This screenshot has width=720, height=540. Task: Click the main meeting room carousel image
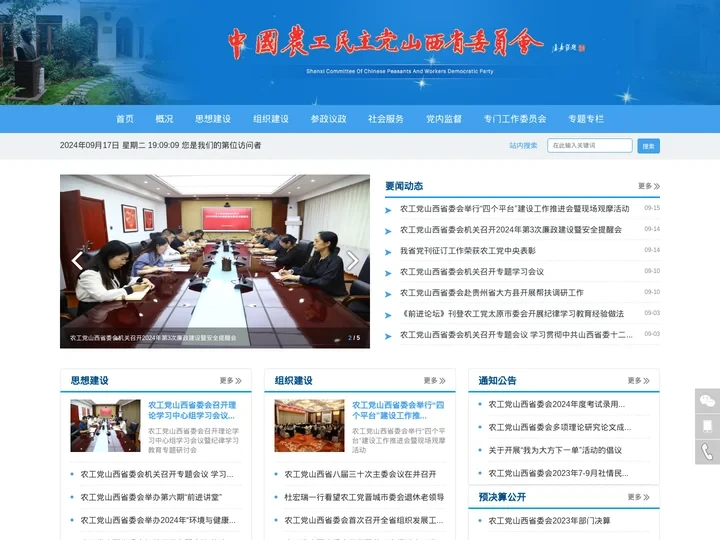click(x=215, y=261)
